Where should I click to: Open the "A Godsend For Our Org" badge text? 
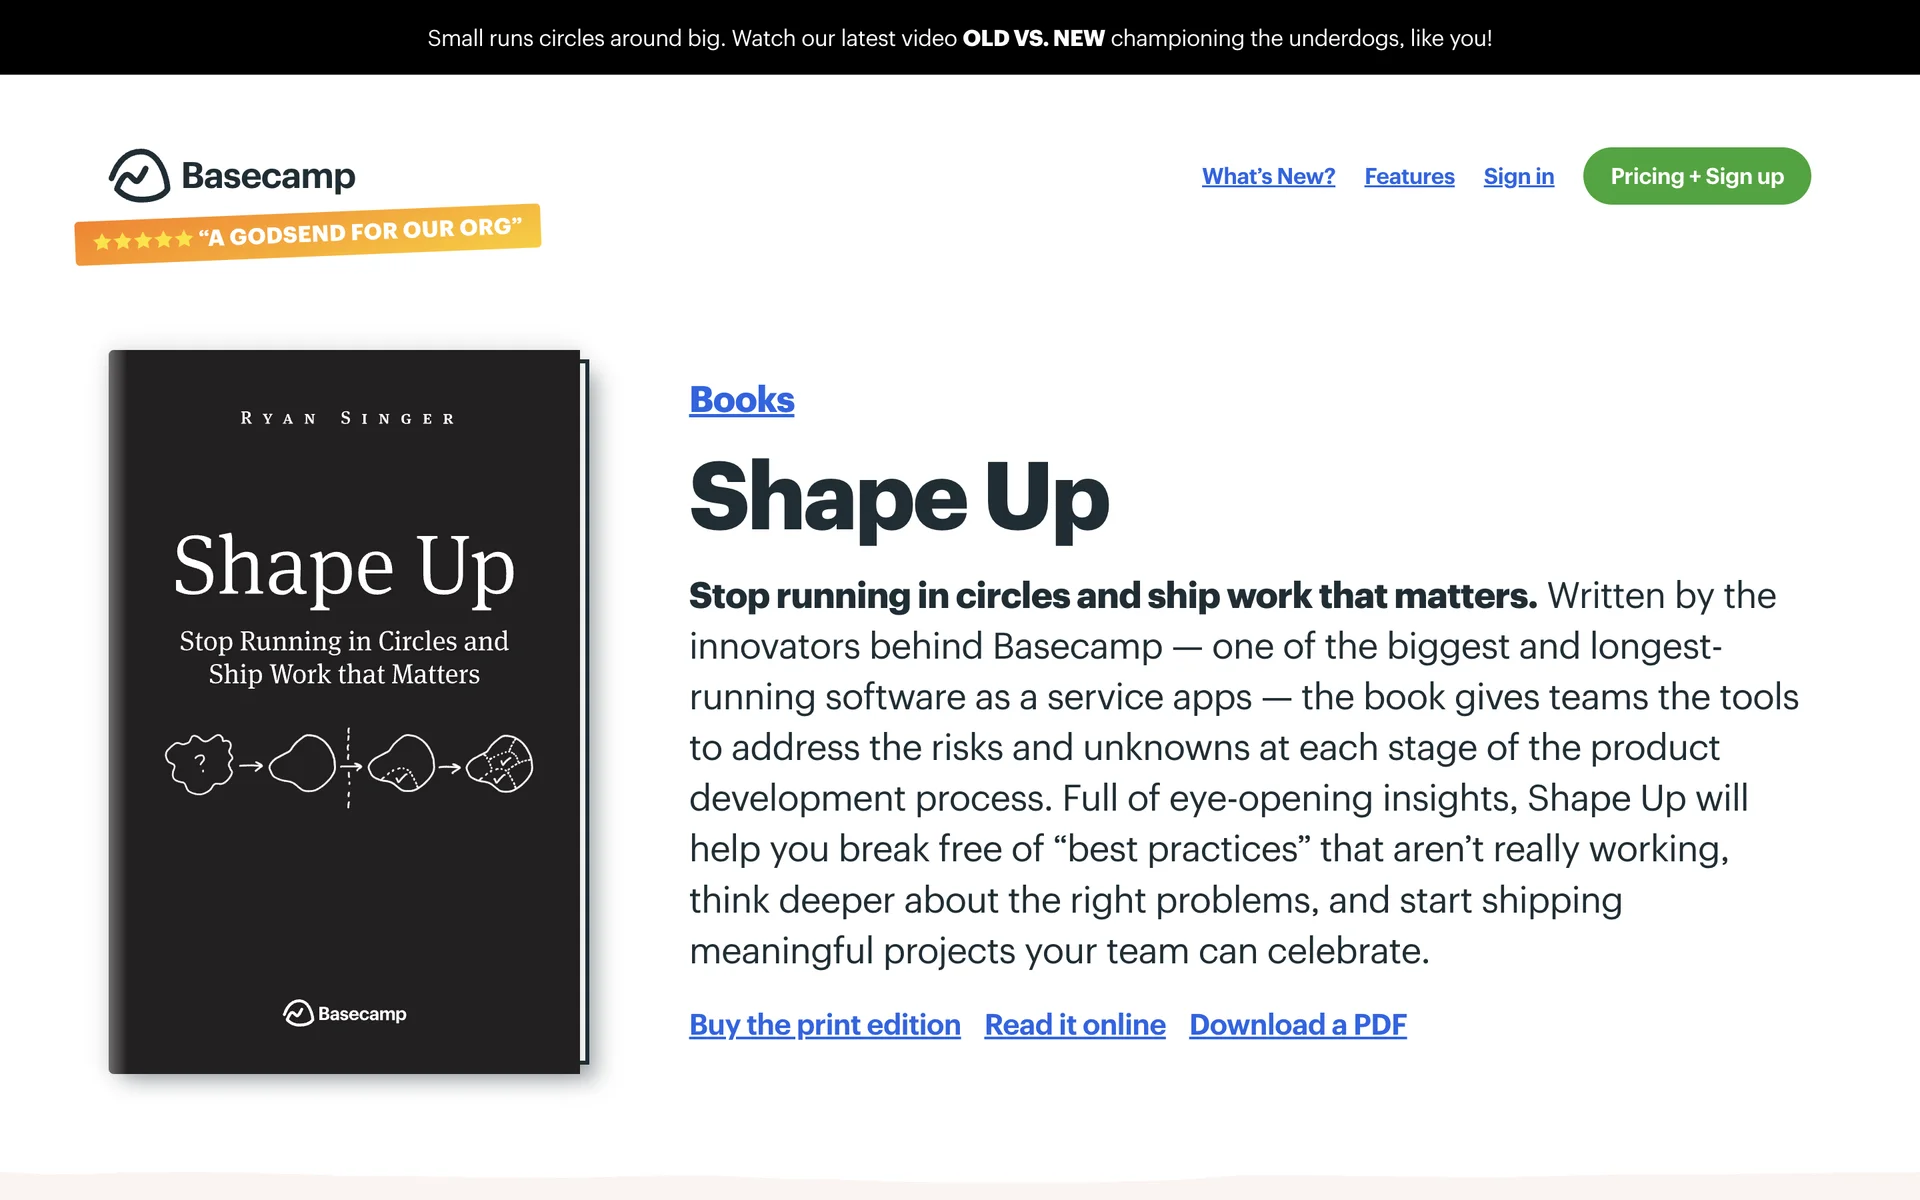pyautogui.click(x=360, y=232)
